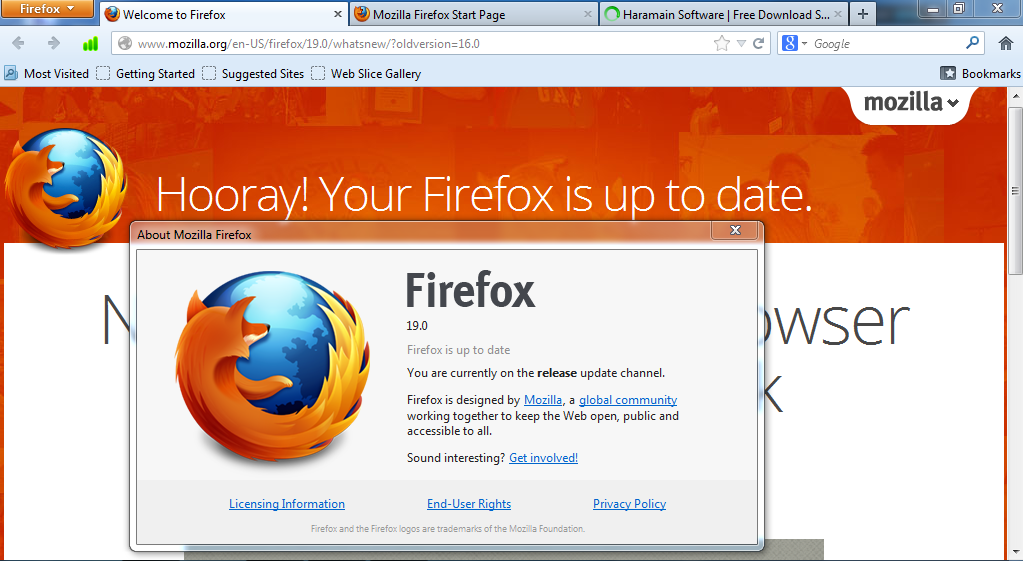
Task: Switch to the Welcome to Firefox tab
Action: [224, 14]
